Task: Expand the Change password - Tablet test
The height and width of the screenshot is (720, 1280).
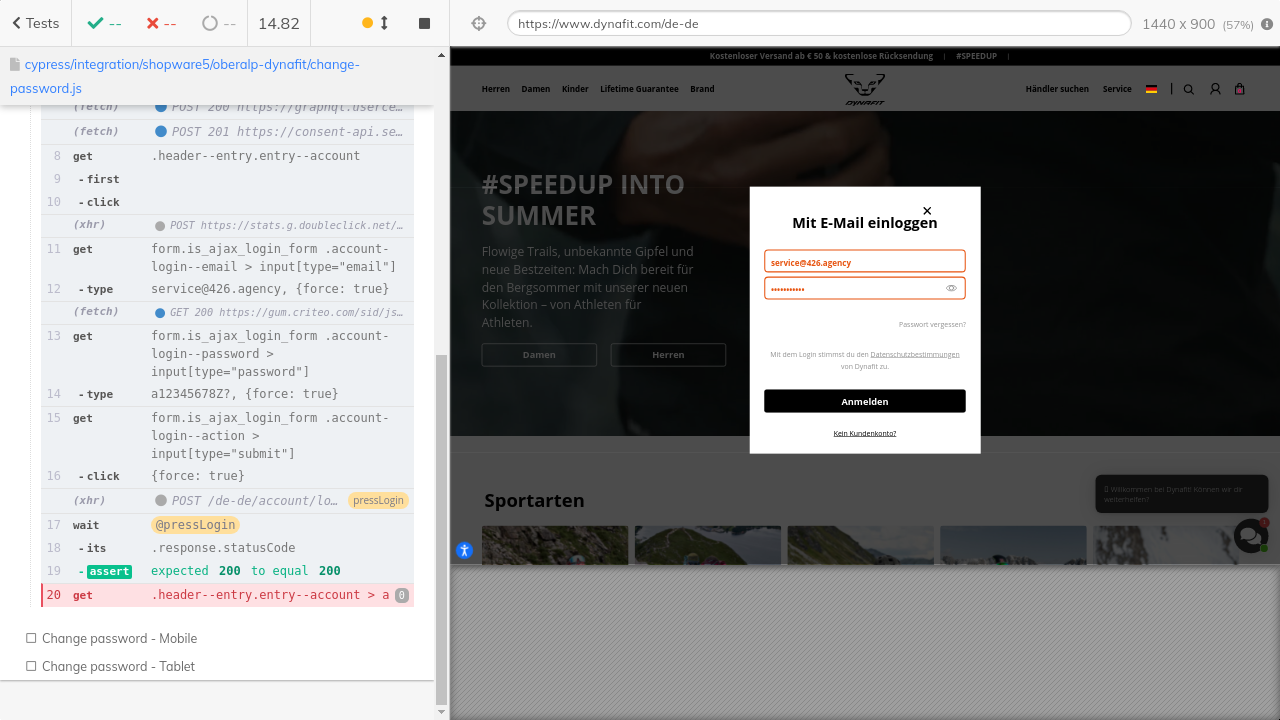Action: point(118,666)
